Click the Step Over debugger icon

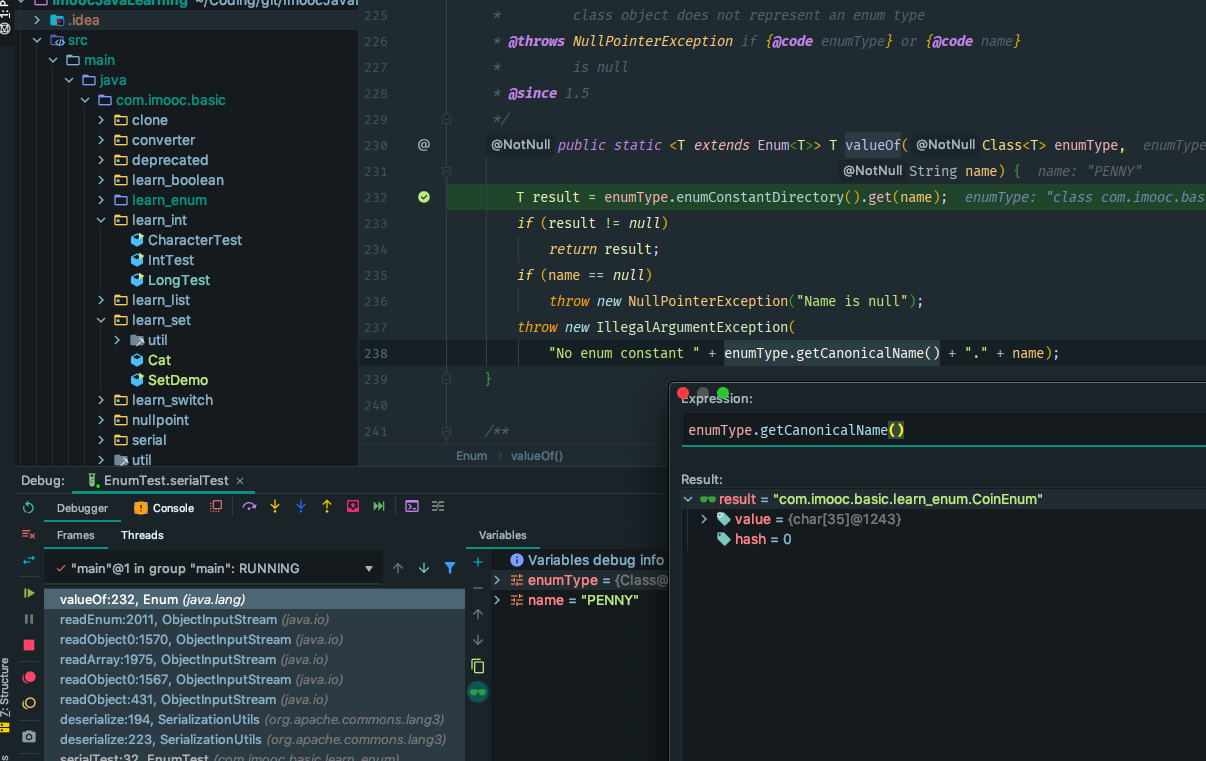tap(249, 507)
